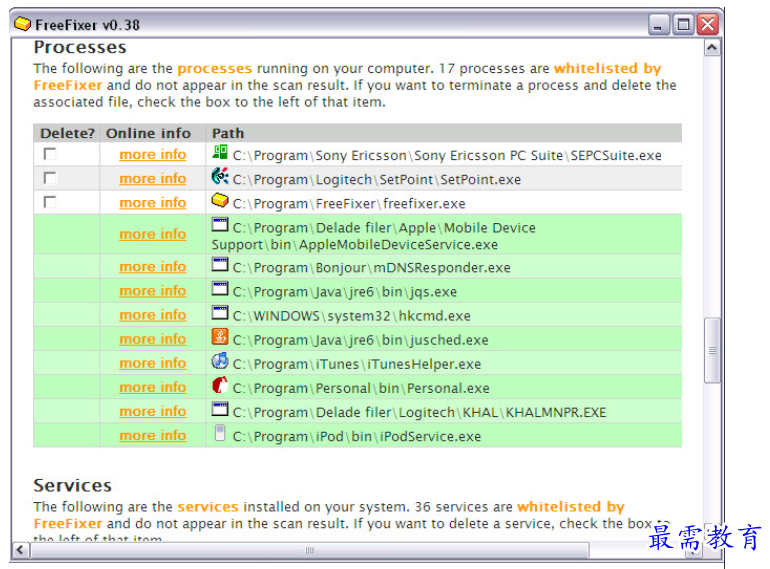This screenshot has width=770, height=569.
Task: Click the Services section heading
Action: (73, 486)
